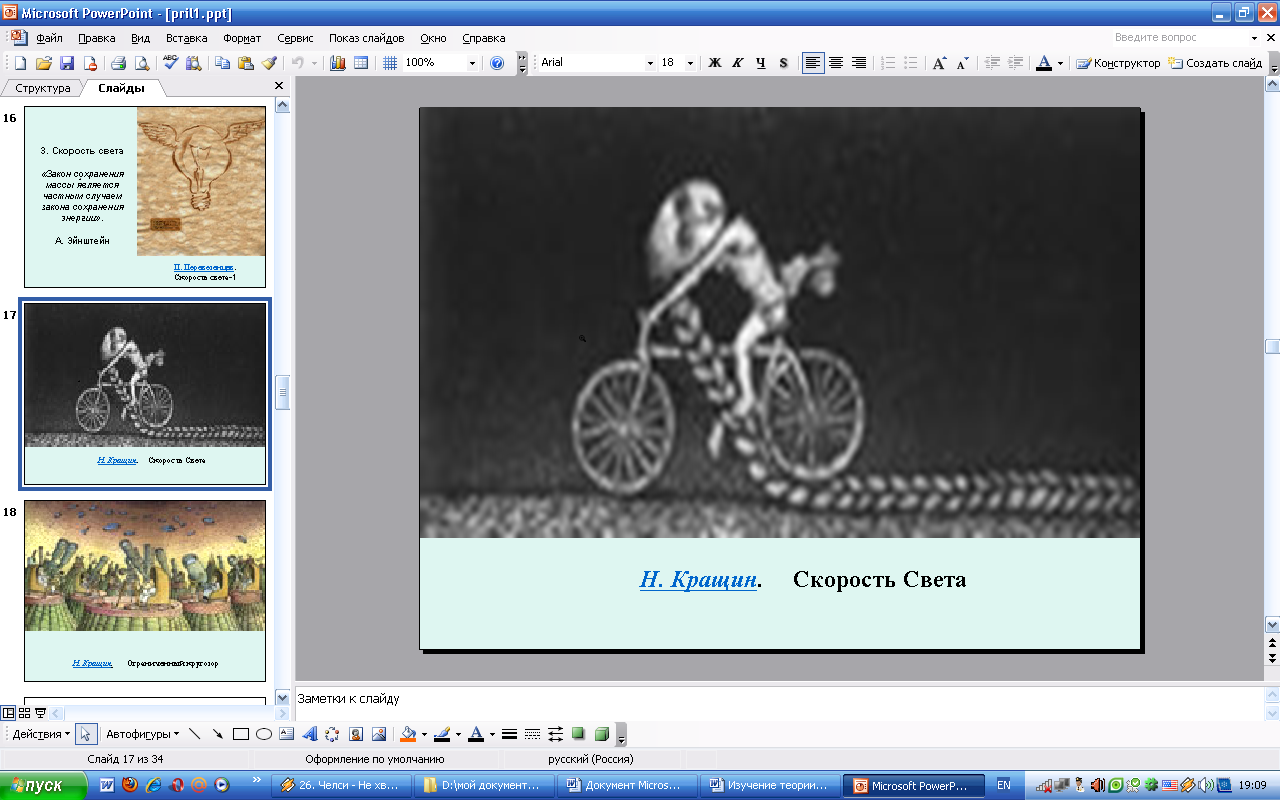Click Создать слайд button
The height and width of the screenshot is (800, 1280).
(x=1215, y=62)
